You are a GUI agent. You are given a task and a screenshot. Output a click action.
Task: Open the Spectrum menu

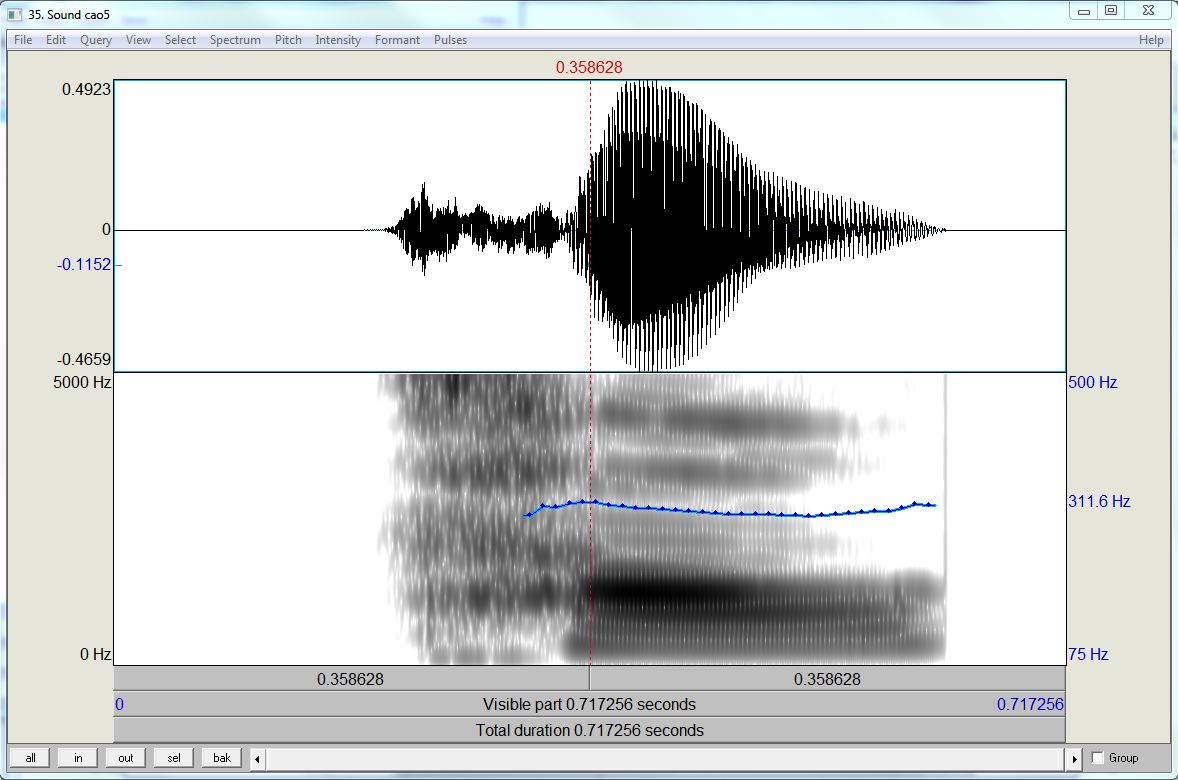coord(235,40)
